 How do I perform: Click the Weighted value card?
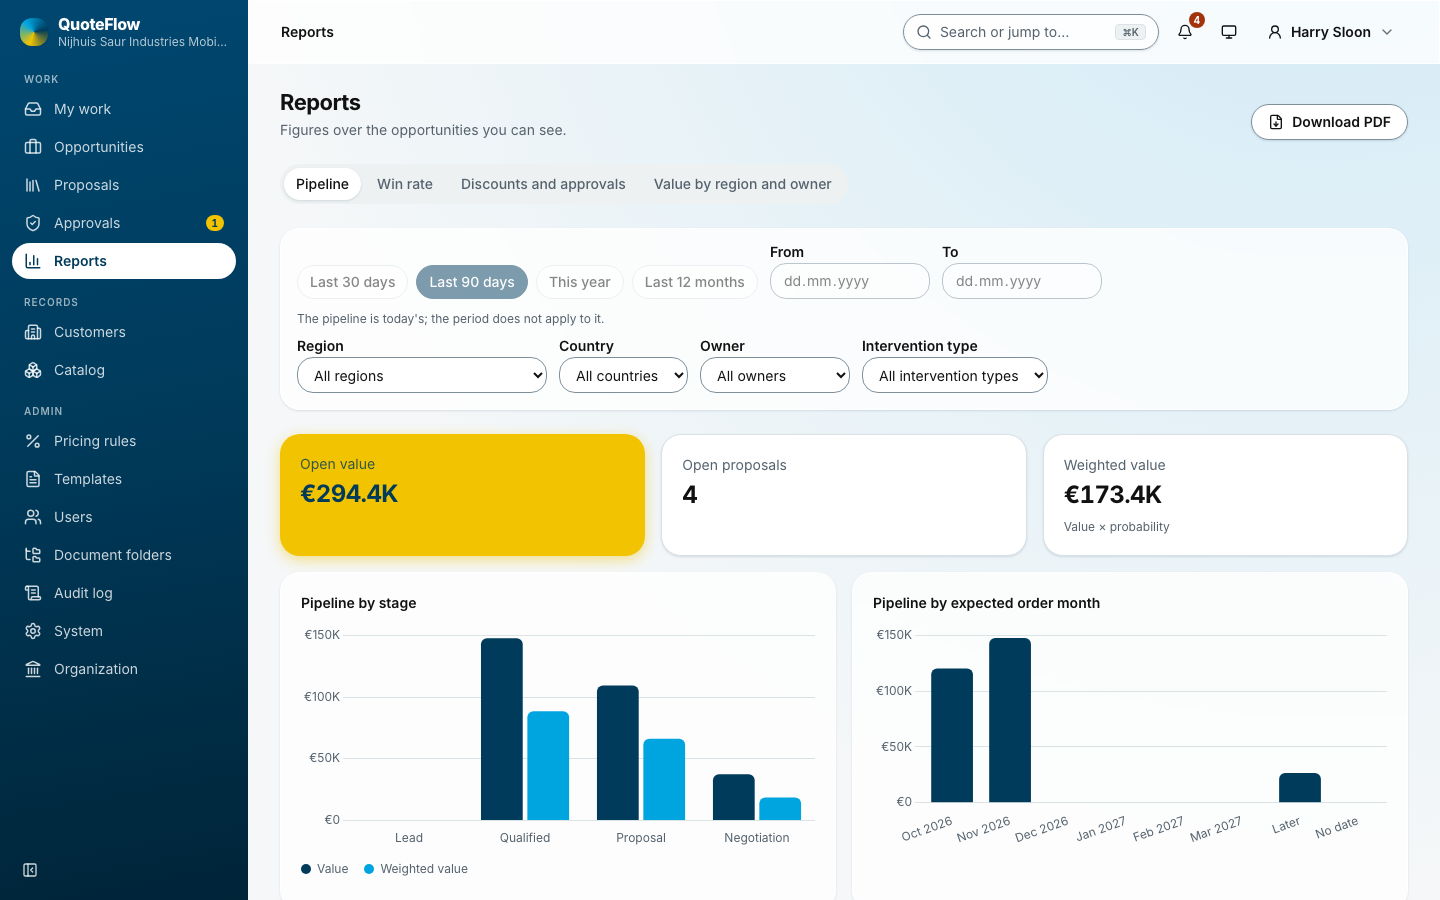(x=1225, y=495)
